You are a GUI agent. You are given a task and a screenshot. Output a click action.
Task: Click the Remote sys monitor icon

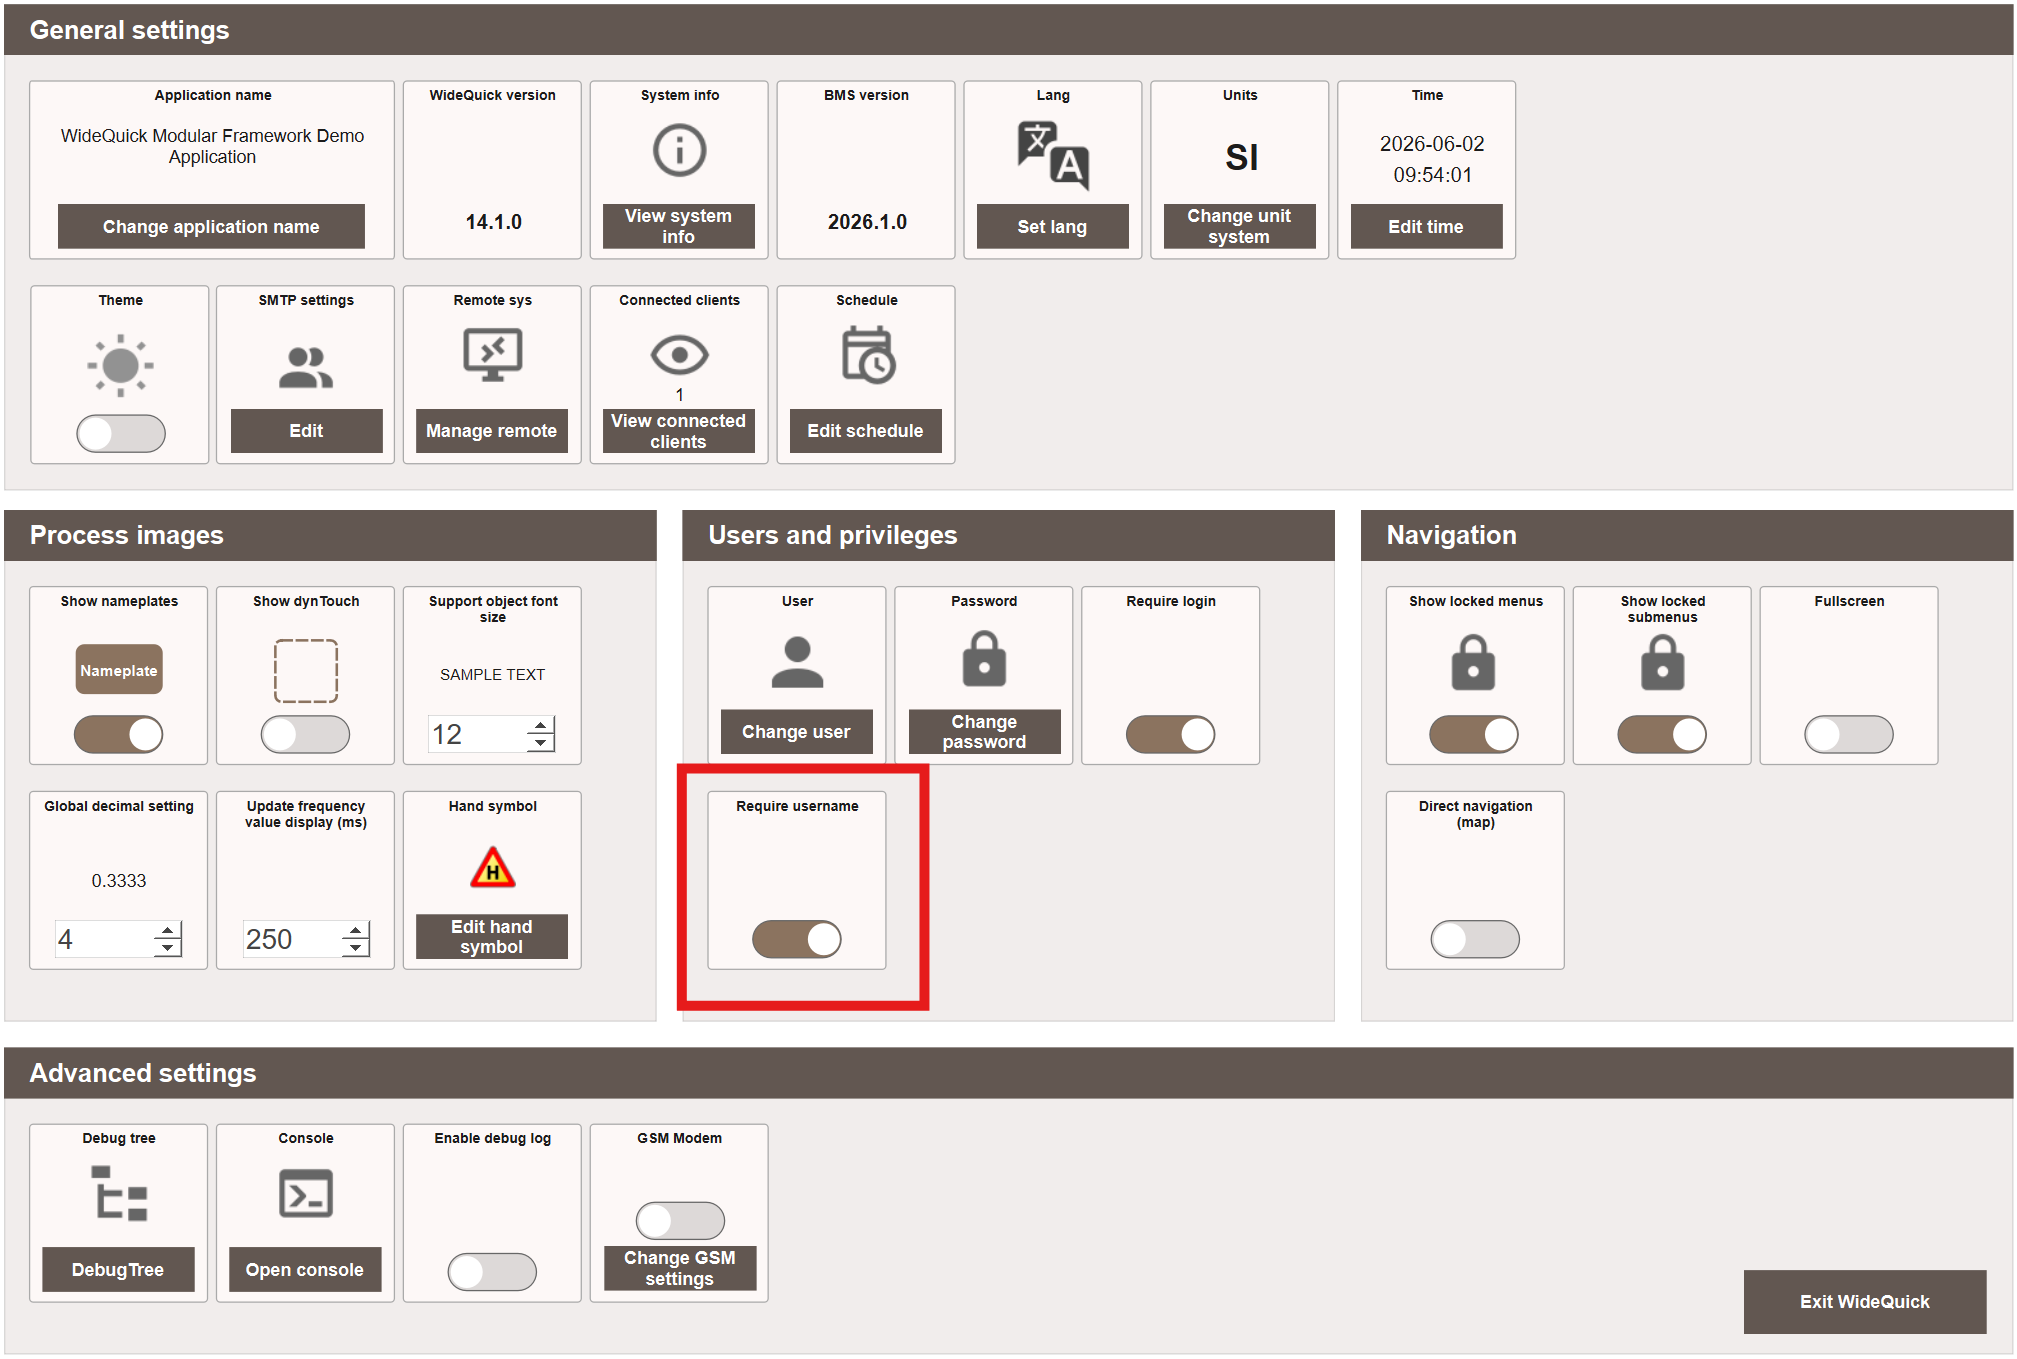click(x=492, y=356)
